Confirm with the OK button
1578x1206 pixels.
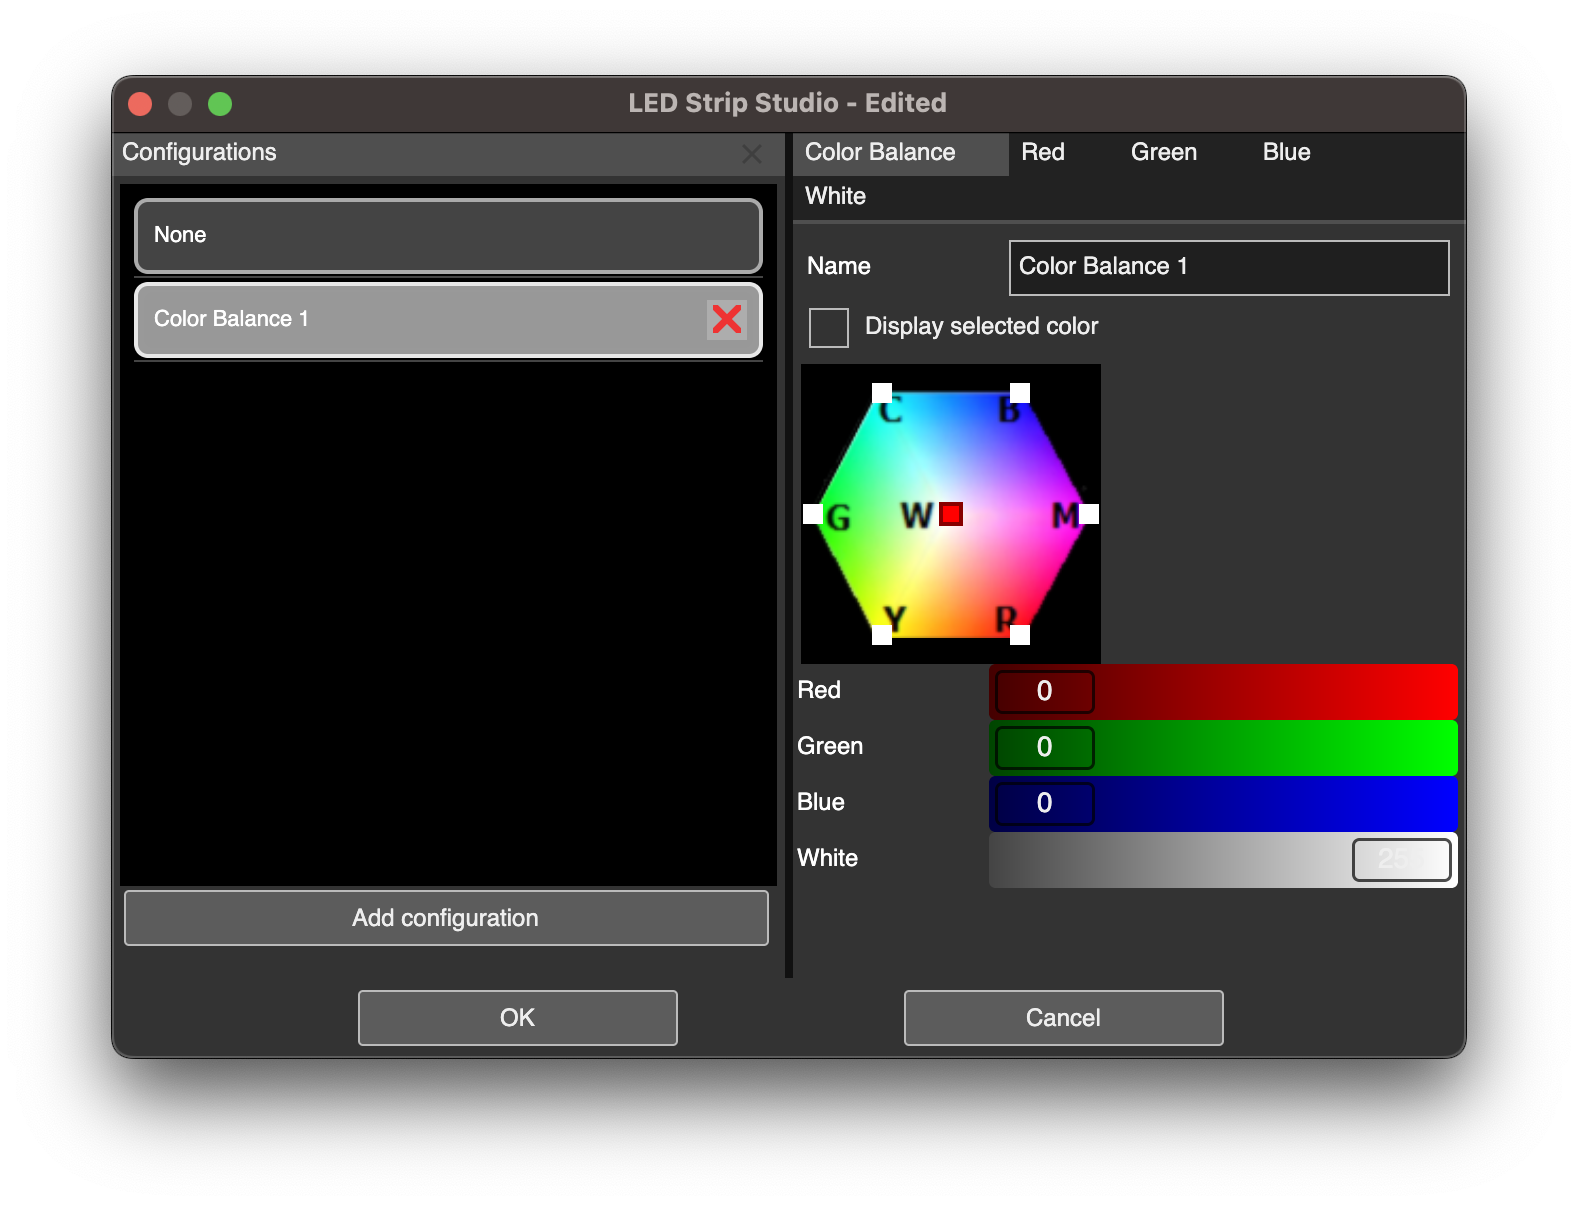pos(518,1018)
